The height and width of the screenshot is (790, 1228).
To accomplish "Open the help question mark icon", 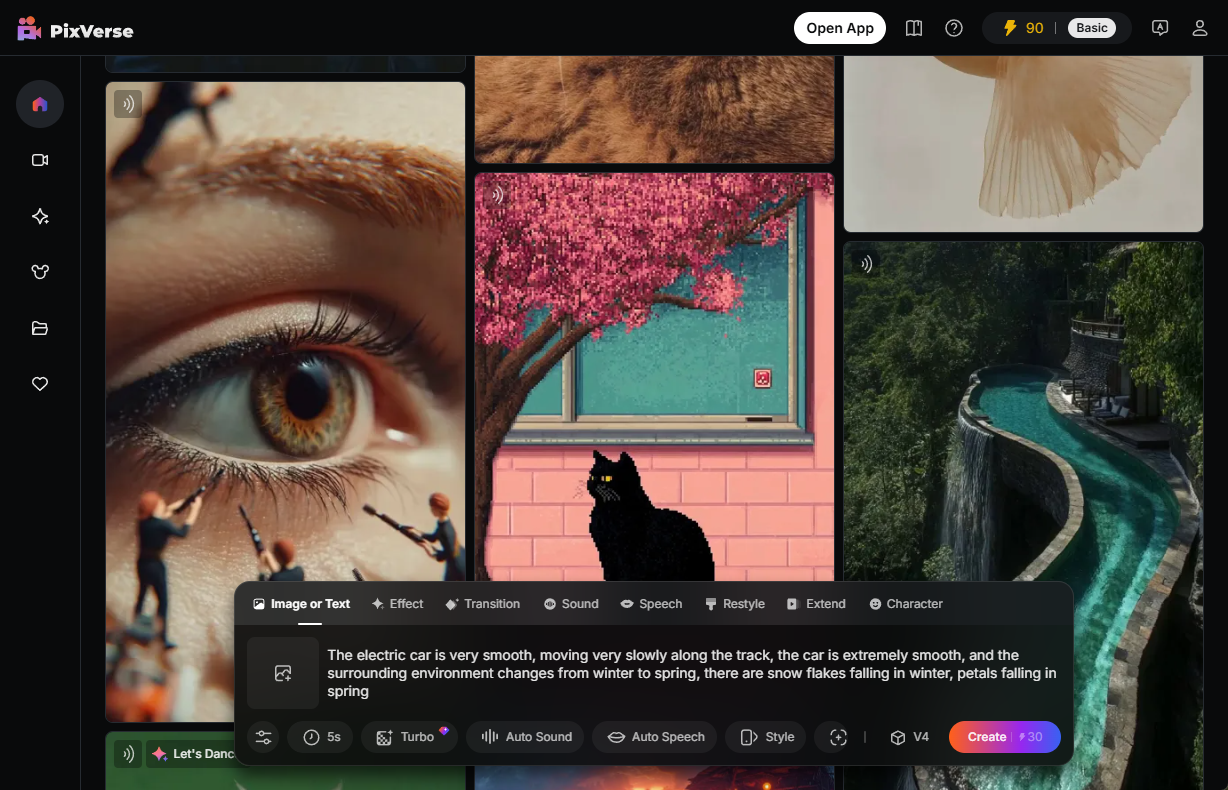I will 954,28.
